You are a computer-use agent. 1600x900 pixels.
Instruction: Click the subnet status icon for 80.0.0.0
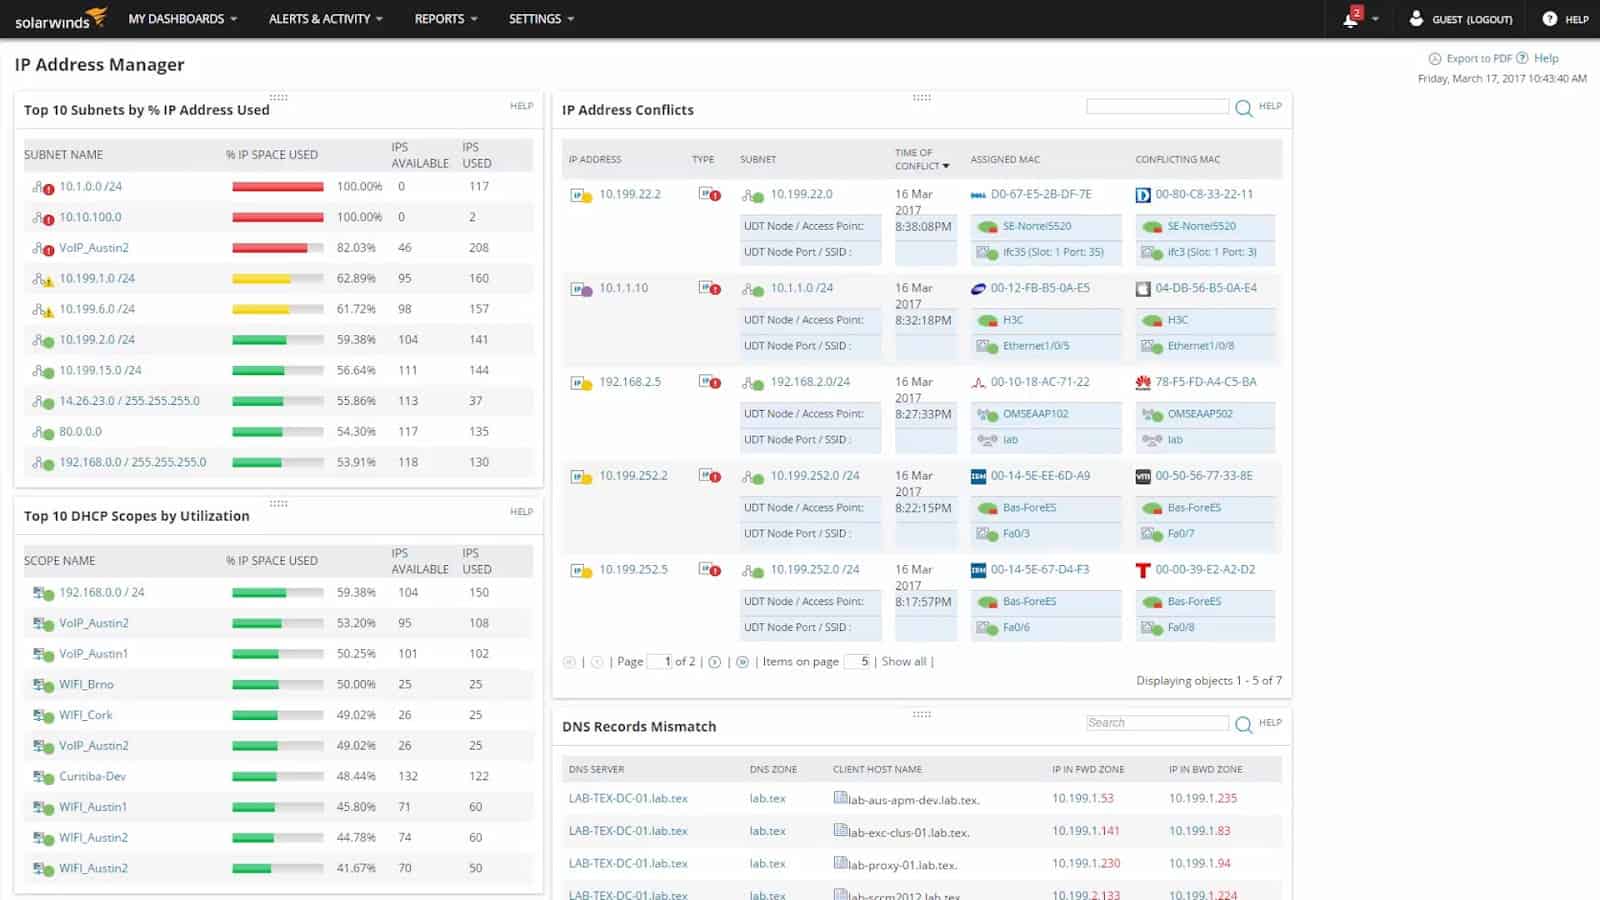pos(42,432)
